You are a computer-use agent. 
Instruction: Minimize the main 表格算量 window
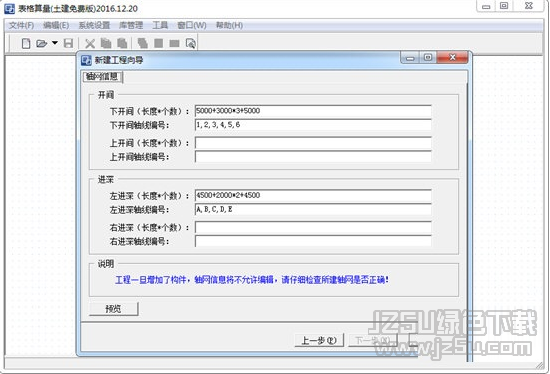(x=486, y=6)
